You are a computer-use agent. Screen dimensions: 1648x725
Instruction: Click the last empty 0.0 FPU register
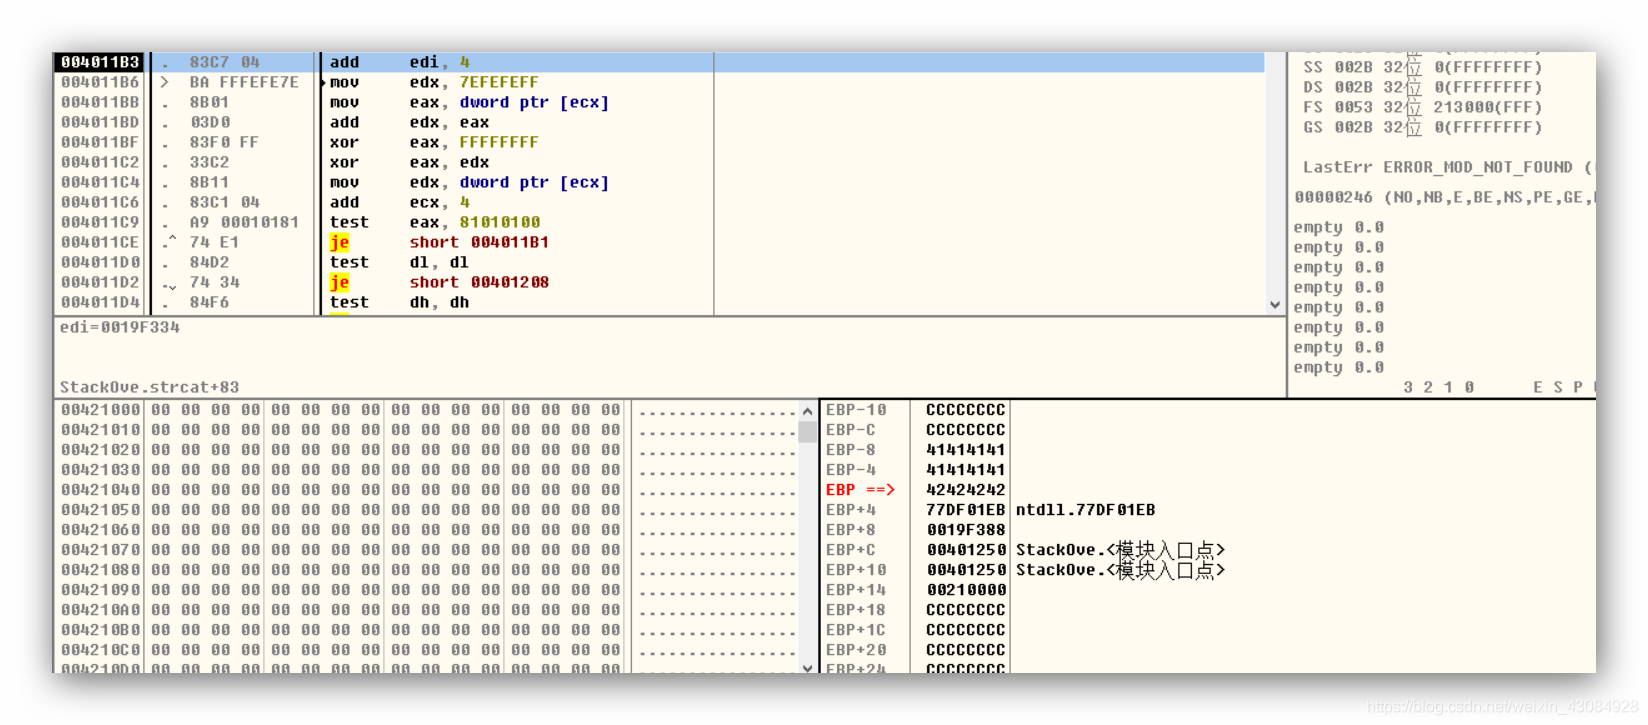pyautogui.click(x=1339, y=367)
